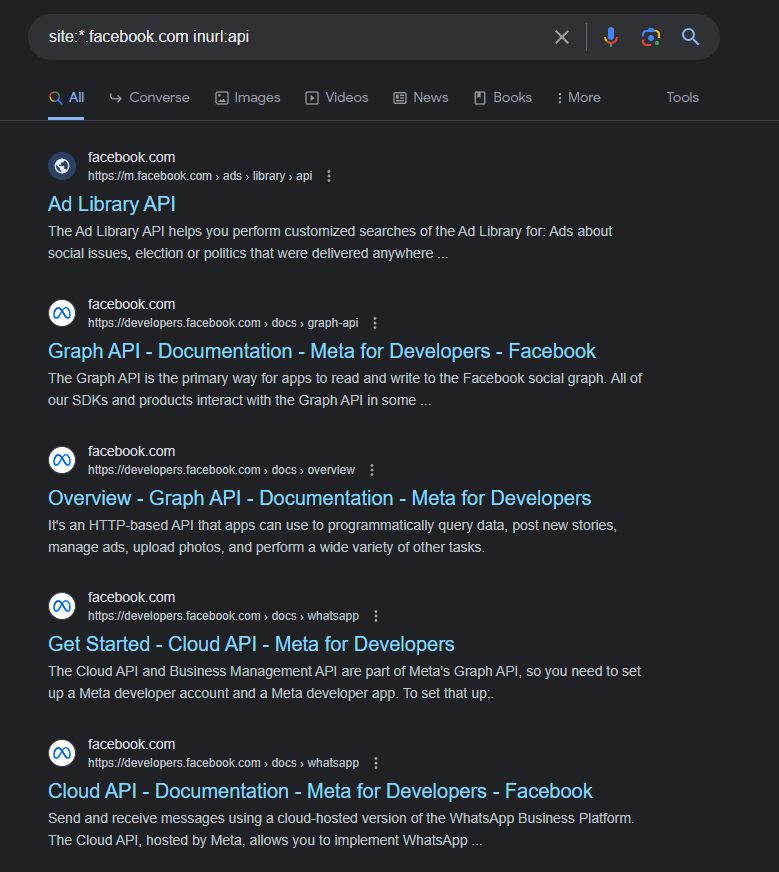Switch to the Converse tab

(149, 98)
